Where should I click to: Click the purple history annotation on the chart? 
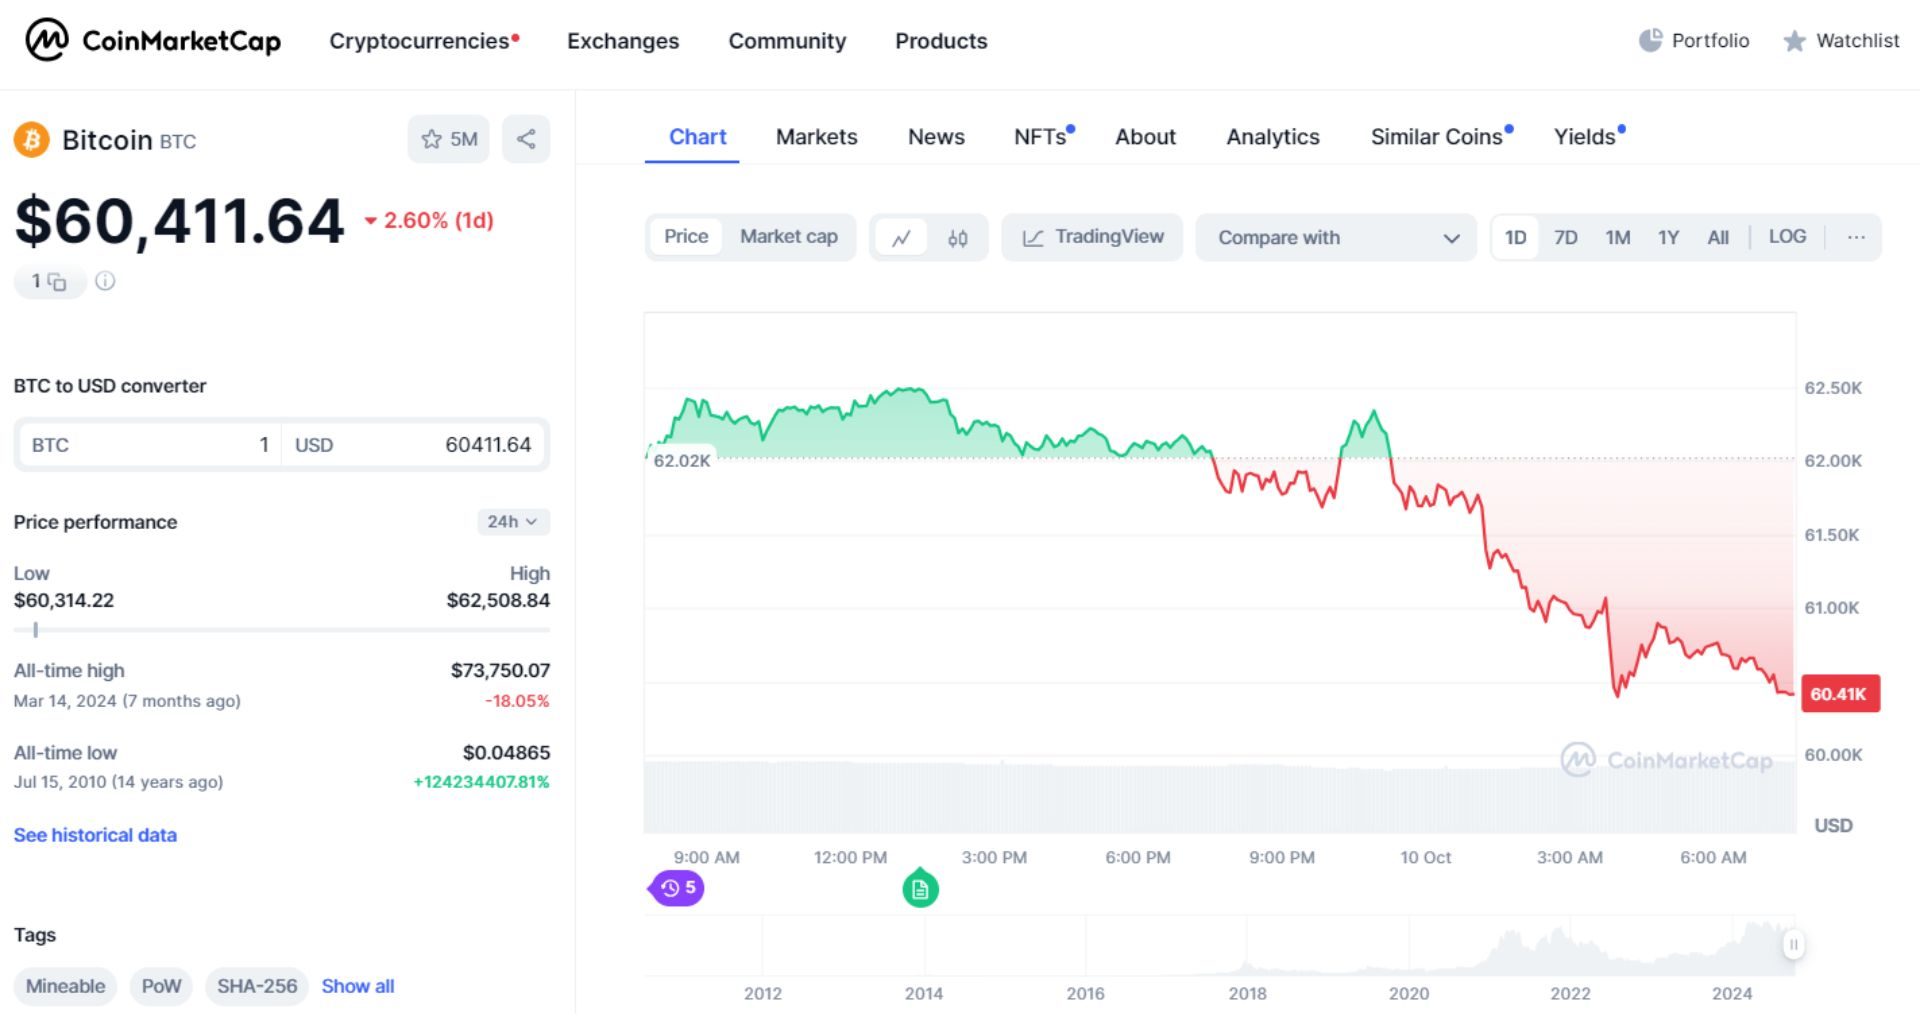(678, 888)
